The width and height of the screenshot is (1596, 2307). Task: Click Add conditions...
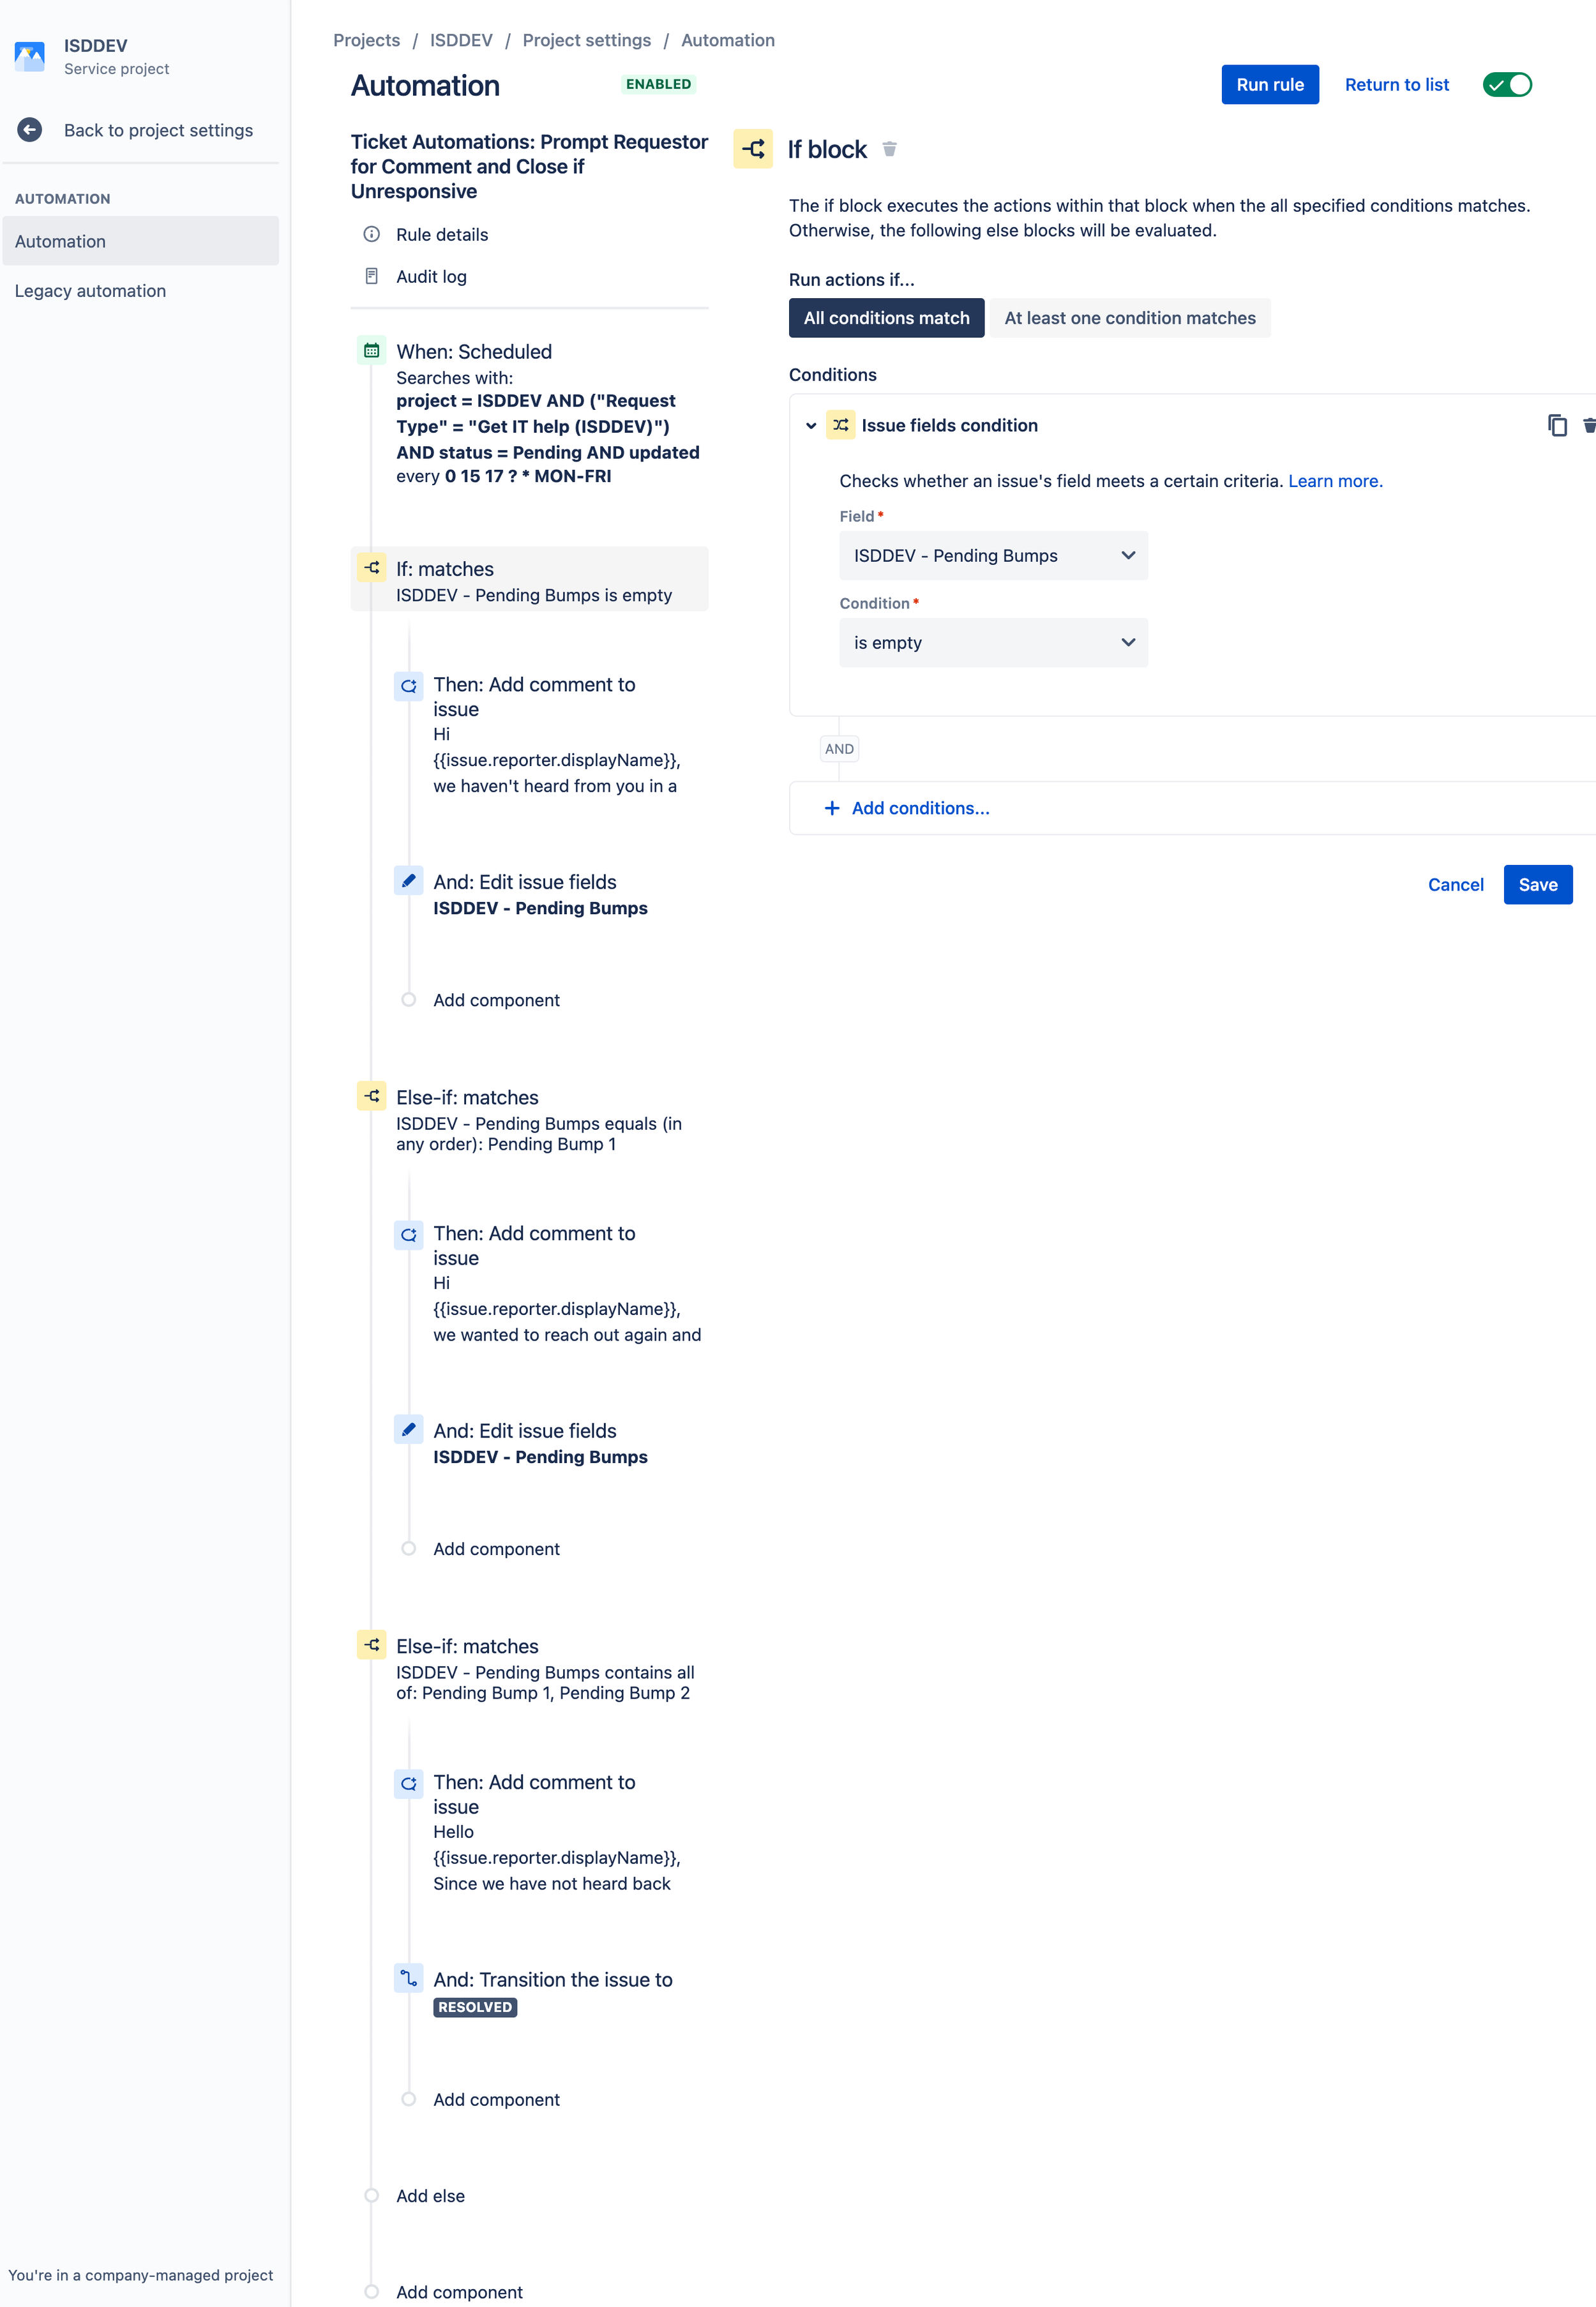[920, 808]
